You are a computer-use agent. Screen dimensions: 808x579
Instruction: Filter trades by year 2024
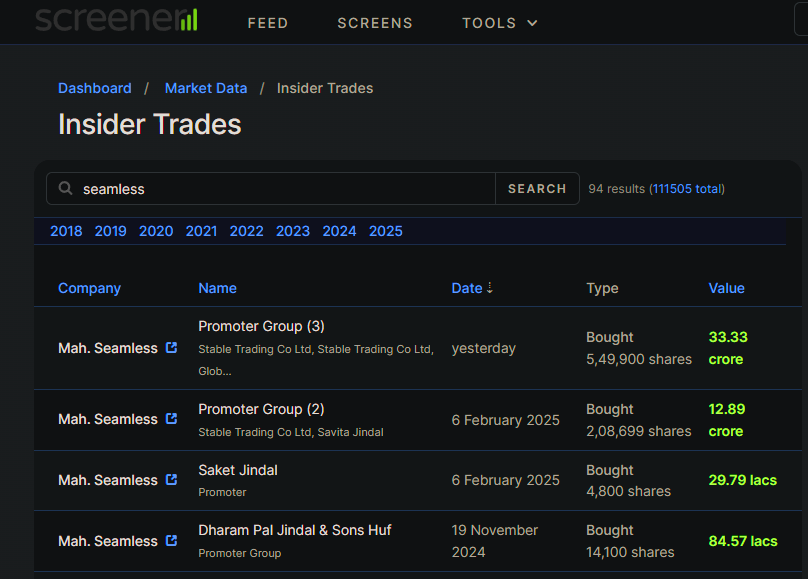340,231
